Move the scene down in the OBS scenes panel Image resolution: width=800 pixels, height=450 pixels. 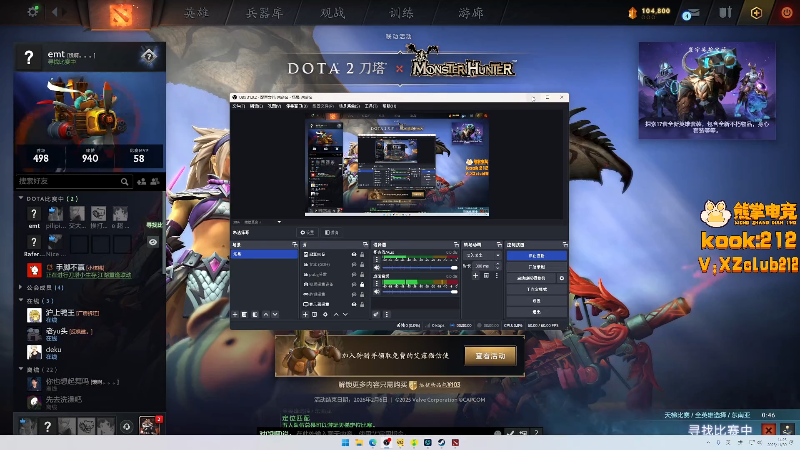tap(275, 314)
